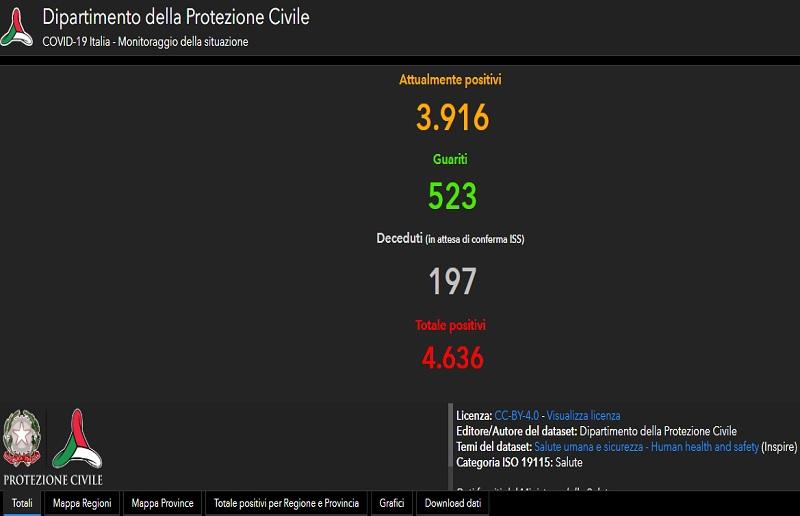Image resolution: width=800 pixels, height=516 pixels.
Task: Click the Visualizza licenza link
Action: coord(583,415)
